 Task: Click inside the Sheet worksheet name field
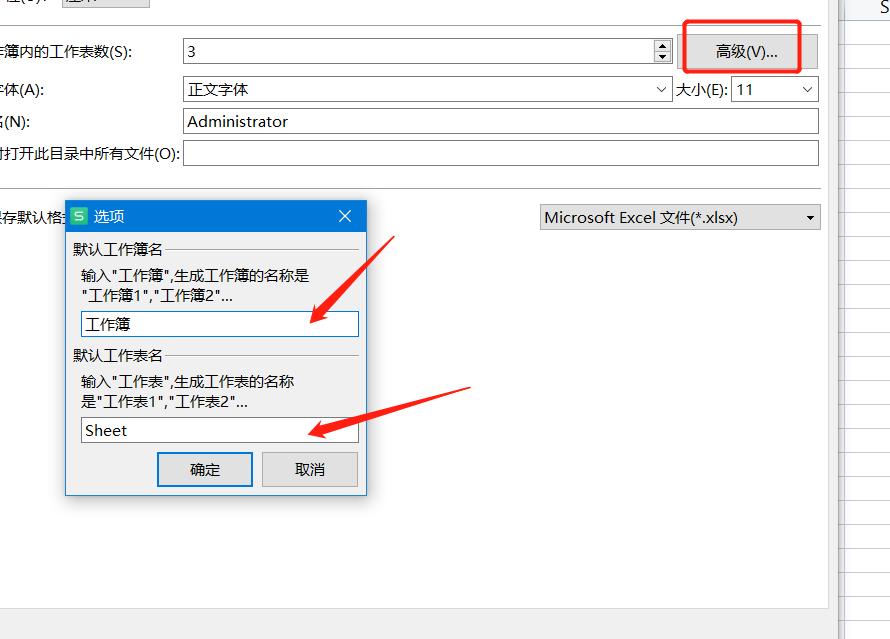[220, 430]
